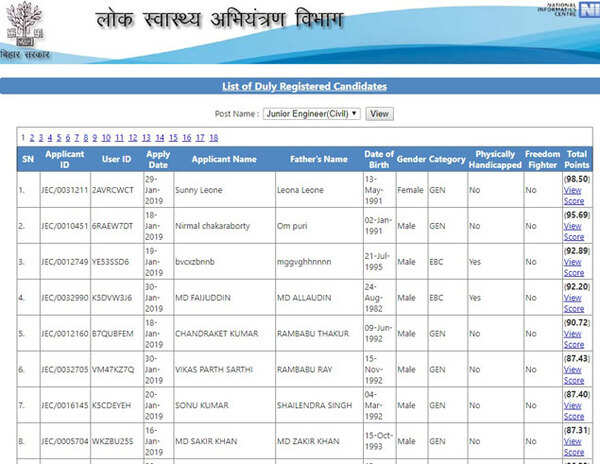Click the Bihar Sarkar emblem logo
This screenshot has width=600, height=464.
pyautogui.click(x=23, y=27)
